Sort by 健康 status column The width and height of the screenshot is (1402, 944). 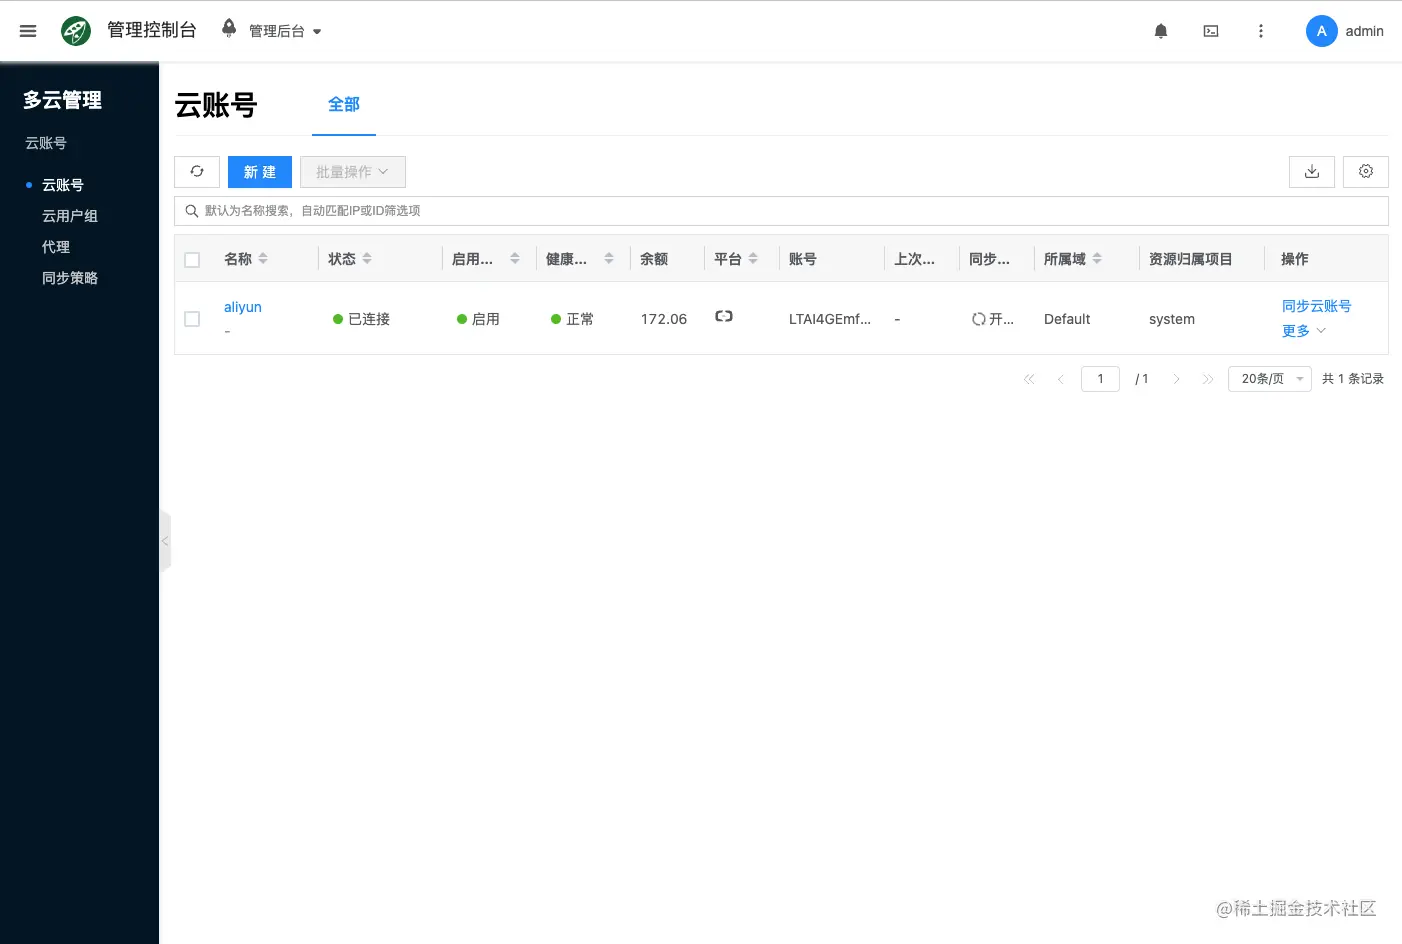click(609, 258)
